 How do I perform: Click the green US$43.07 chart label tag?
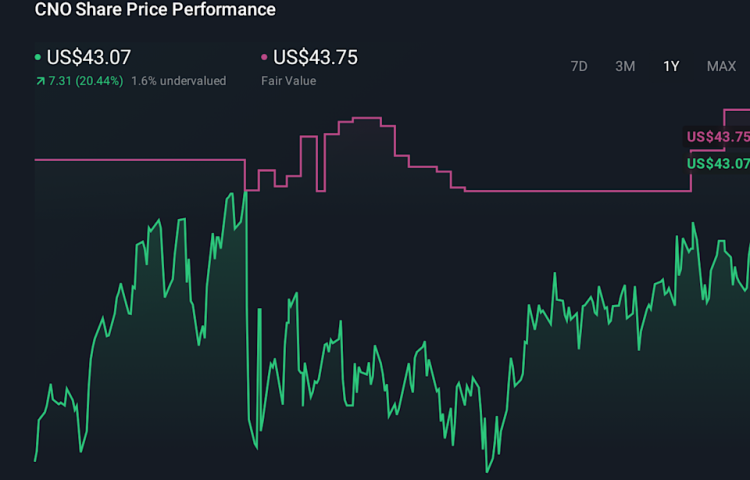[x=717, y=163]
